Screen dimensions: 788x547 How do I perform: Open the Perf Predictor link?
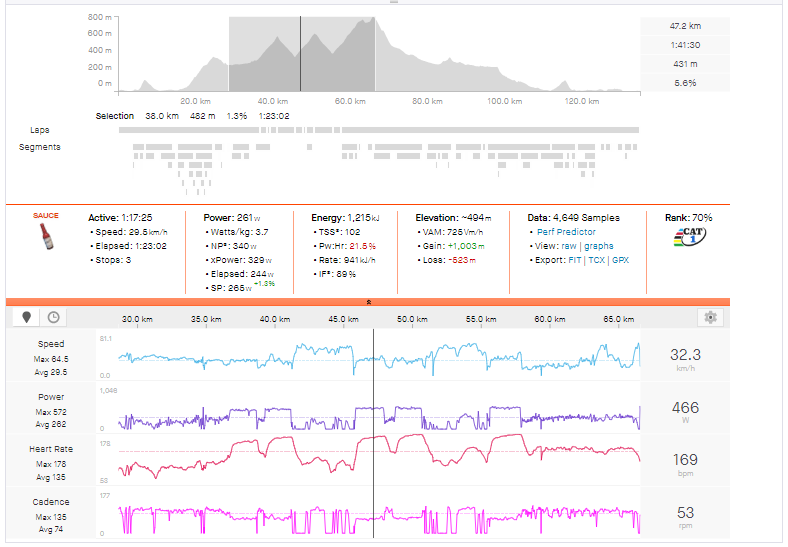click(x=566, y=232)
